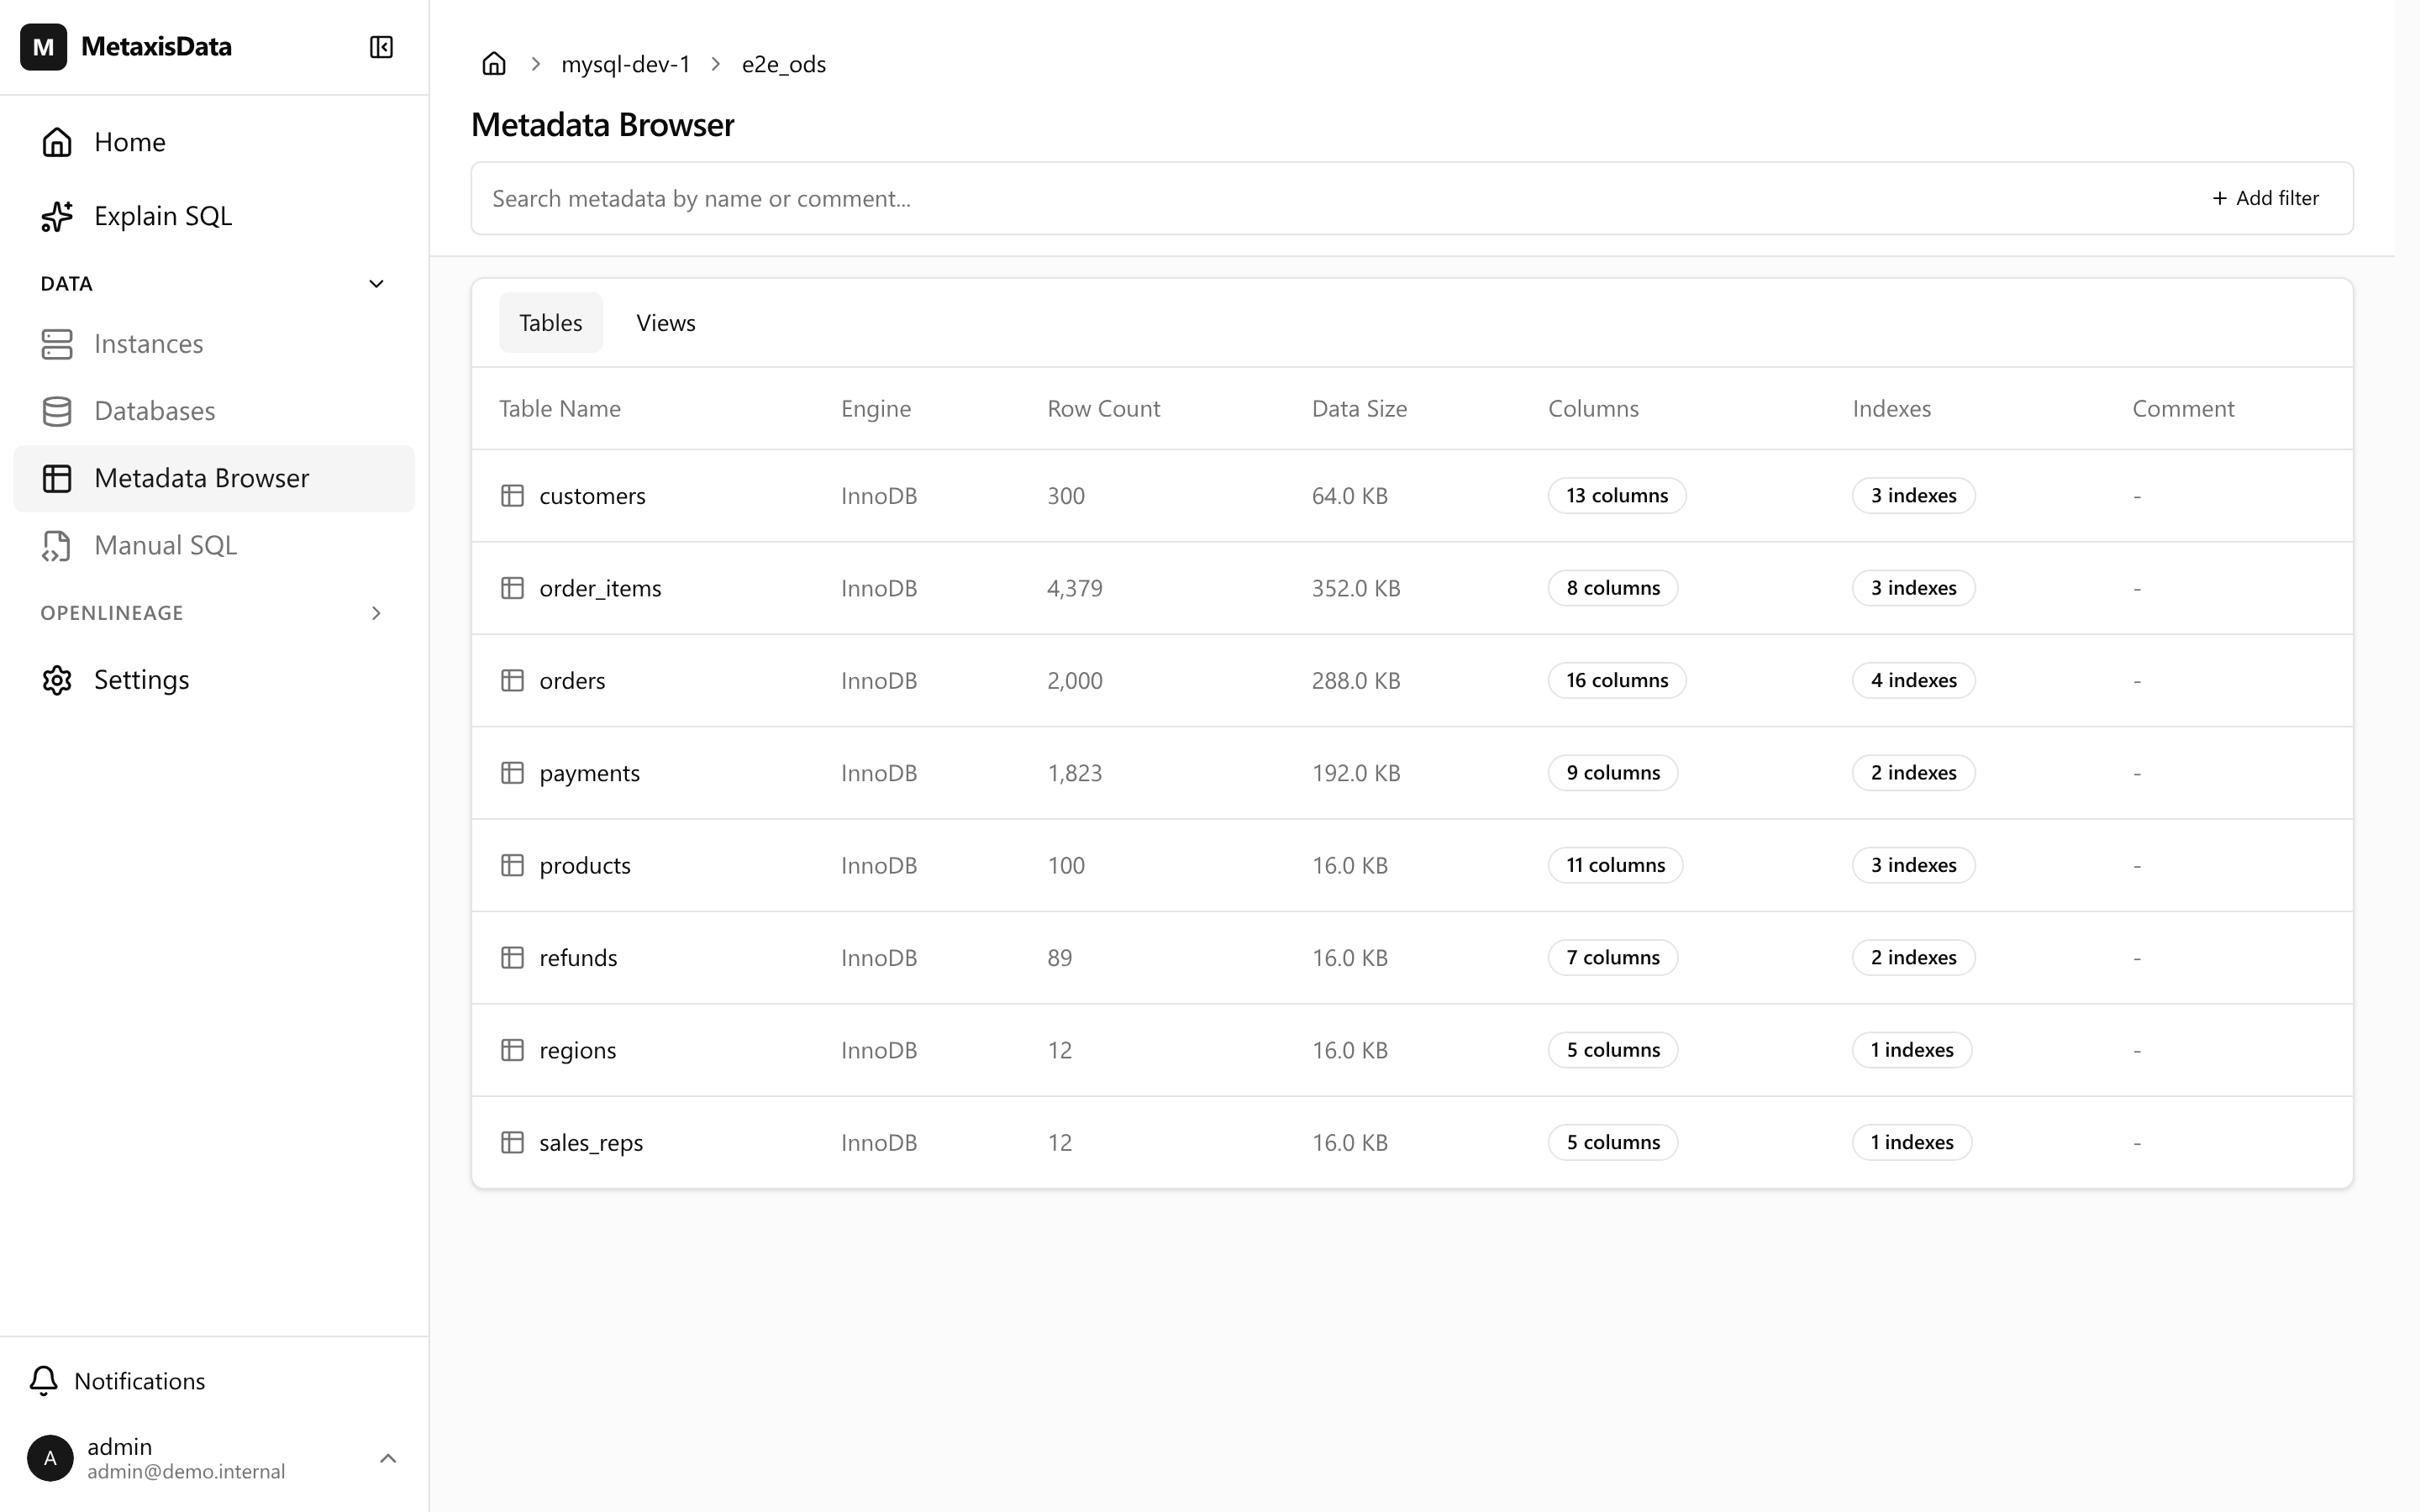Click table icon beside customers
The height and width of the screenshot is (1512, 2420).
[x=512, y=496]
